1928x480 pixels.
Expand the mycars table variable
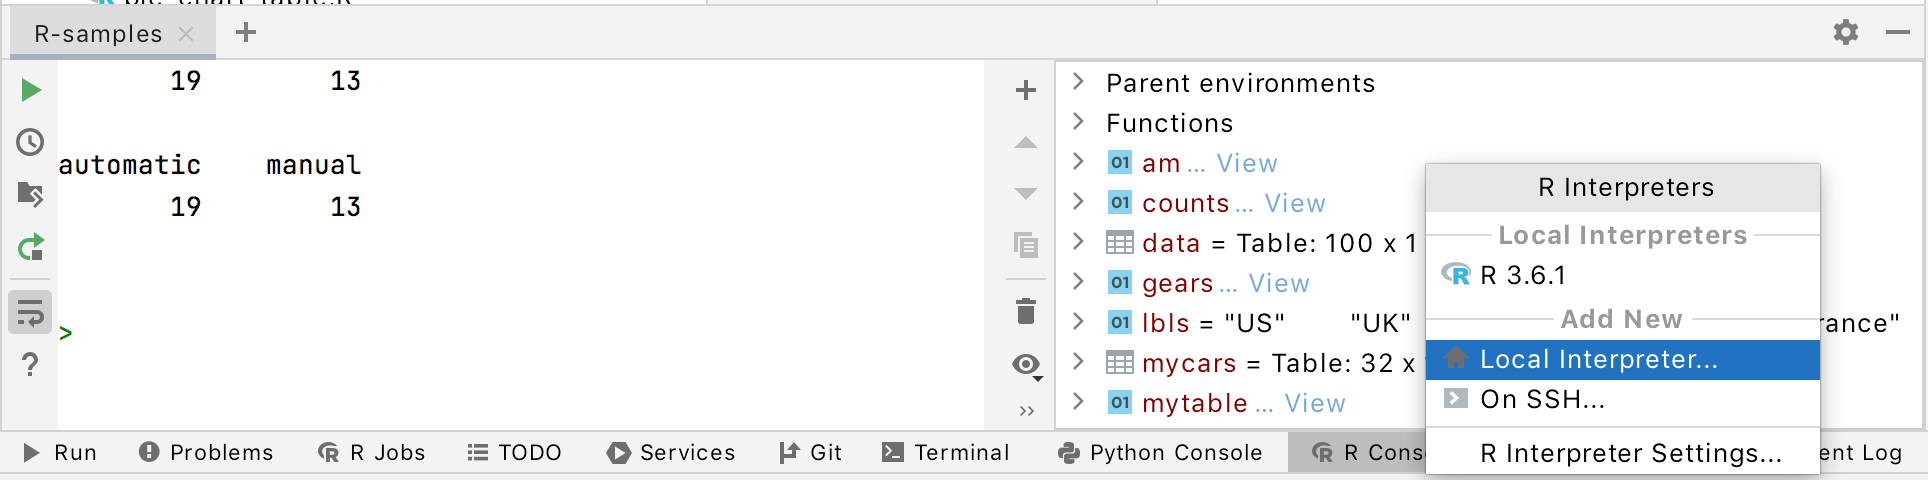click(x=1078, y=362)
